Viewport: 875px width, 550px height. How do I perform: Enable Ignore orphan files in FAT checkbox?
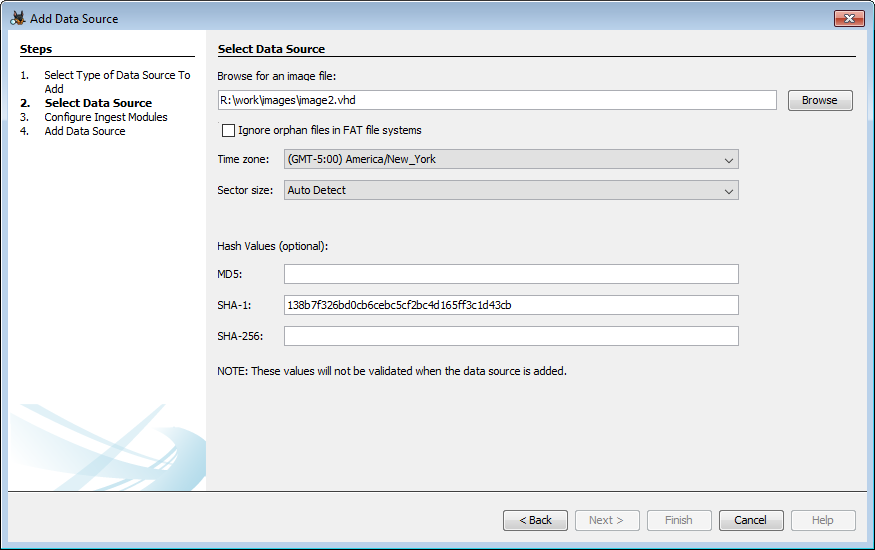(x=228, y=130)
